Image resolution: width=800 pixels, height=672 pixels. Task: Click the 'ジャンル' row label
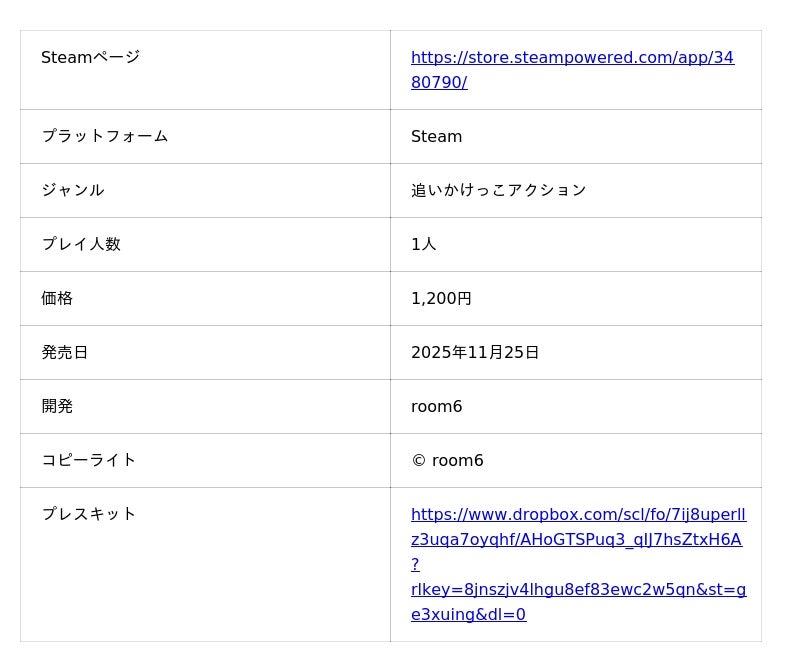tap(72, 190)
